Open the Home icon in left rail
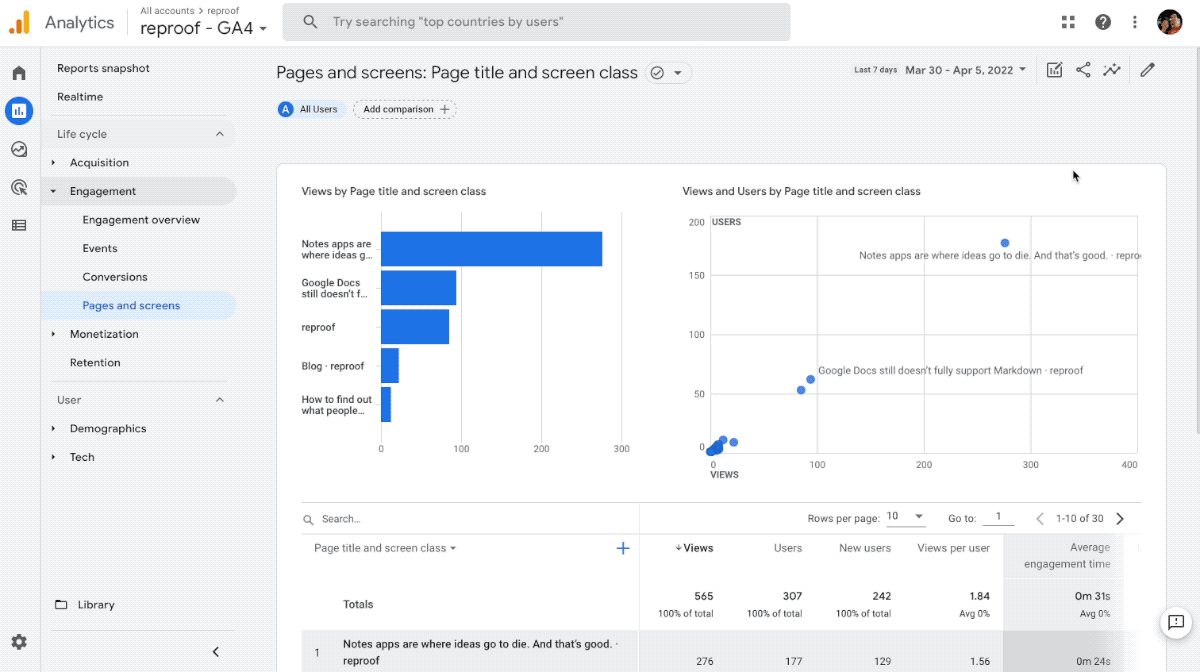The width and height of the screenshot is (1200, 672). (19, 73)
